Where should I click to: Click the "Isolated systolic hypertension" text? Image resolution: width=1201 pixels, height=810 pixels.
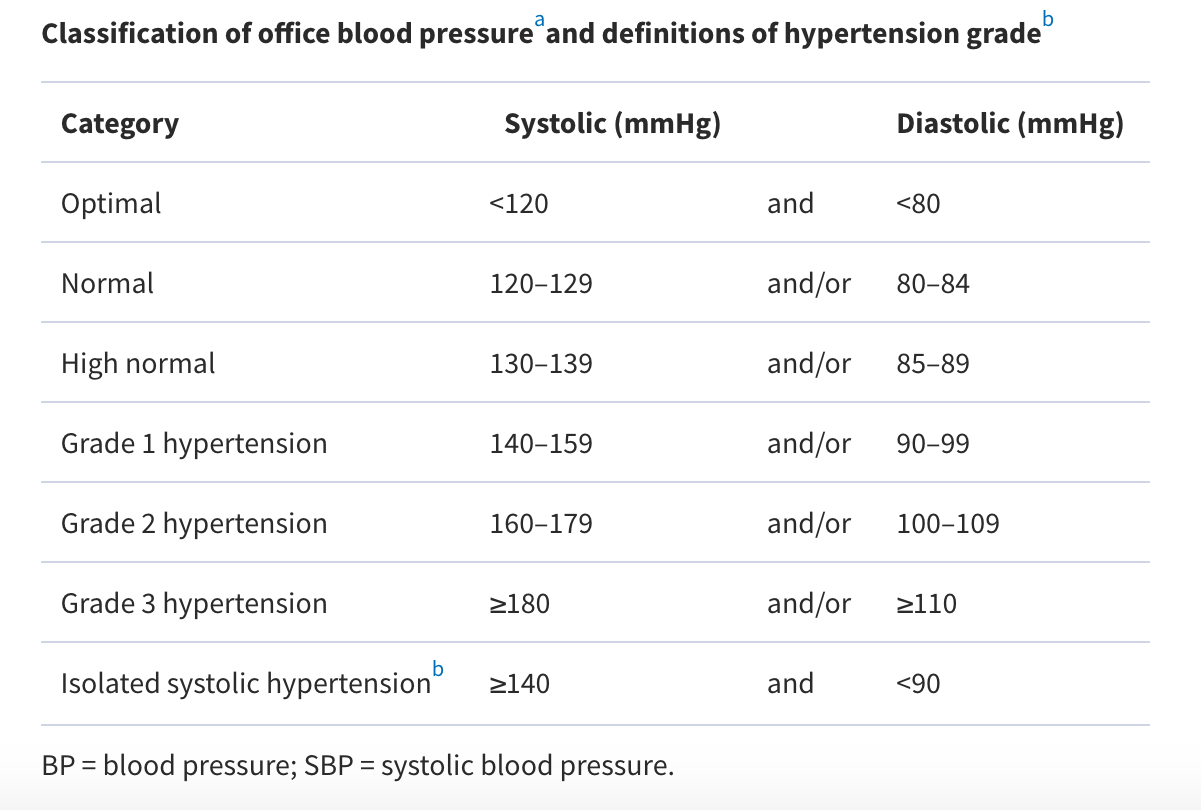click(245, 684)
